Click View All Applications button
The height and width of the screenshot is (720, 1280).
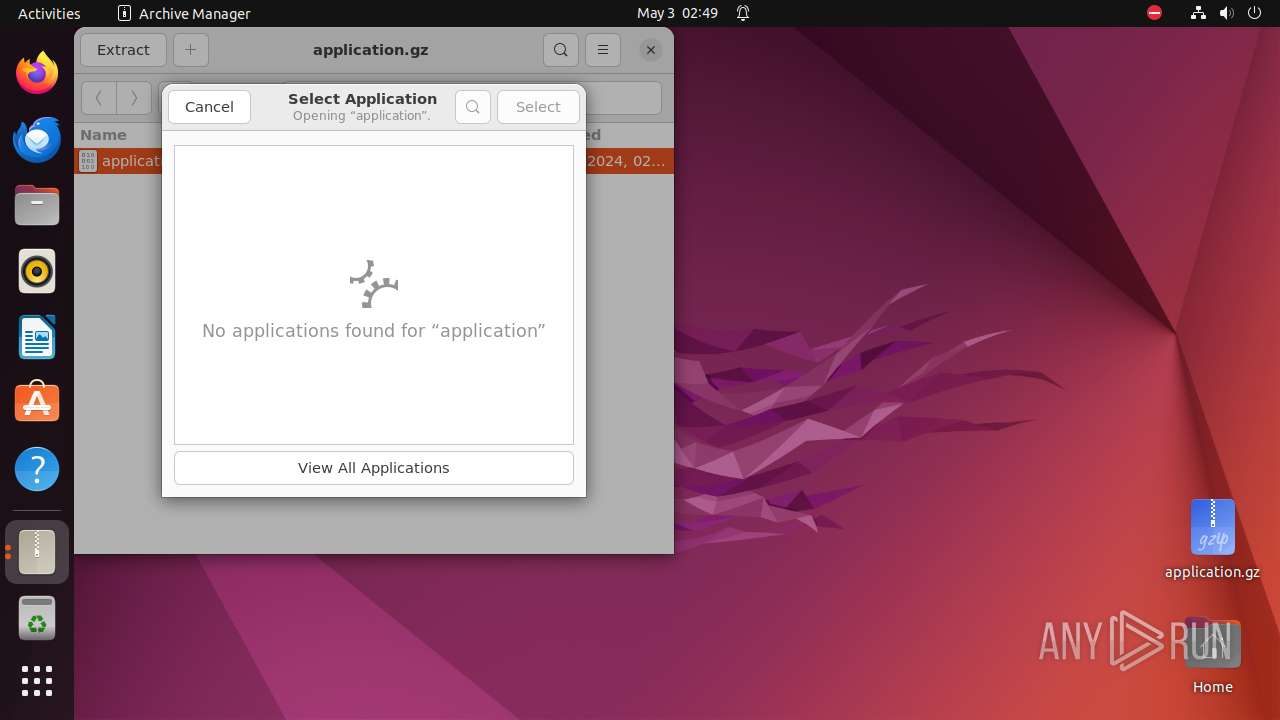tap(374, 468)
